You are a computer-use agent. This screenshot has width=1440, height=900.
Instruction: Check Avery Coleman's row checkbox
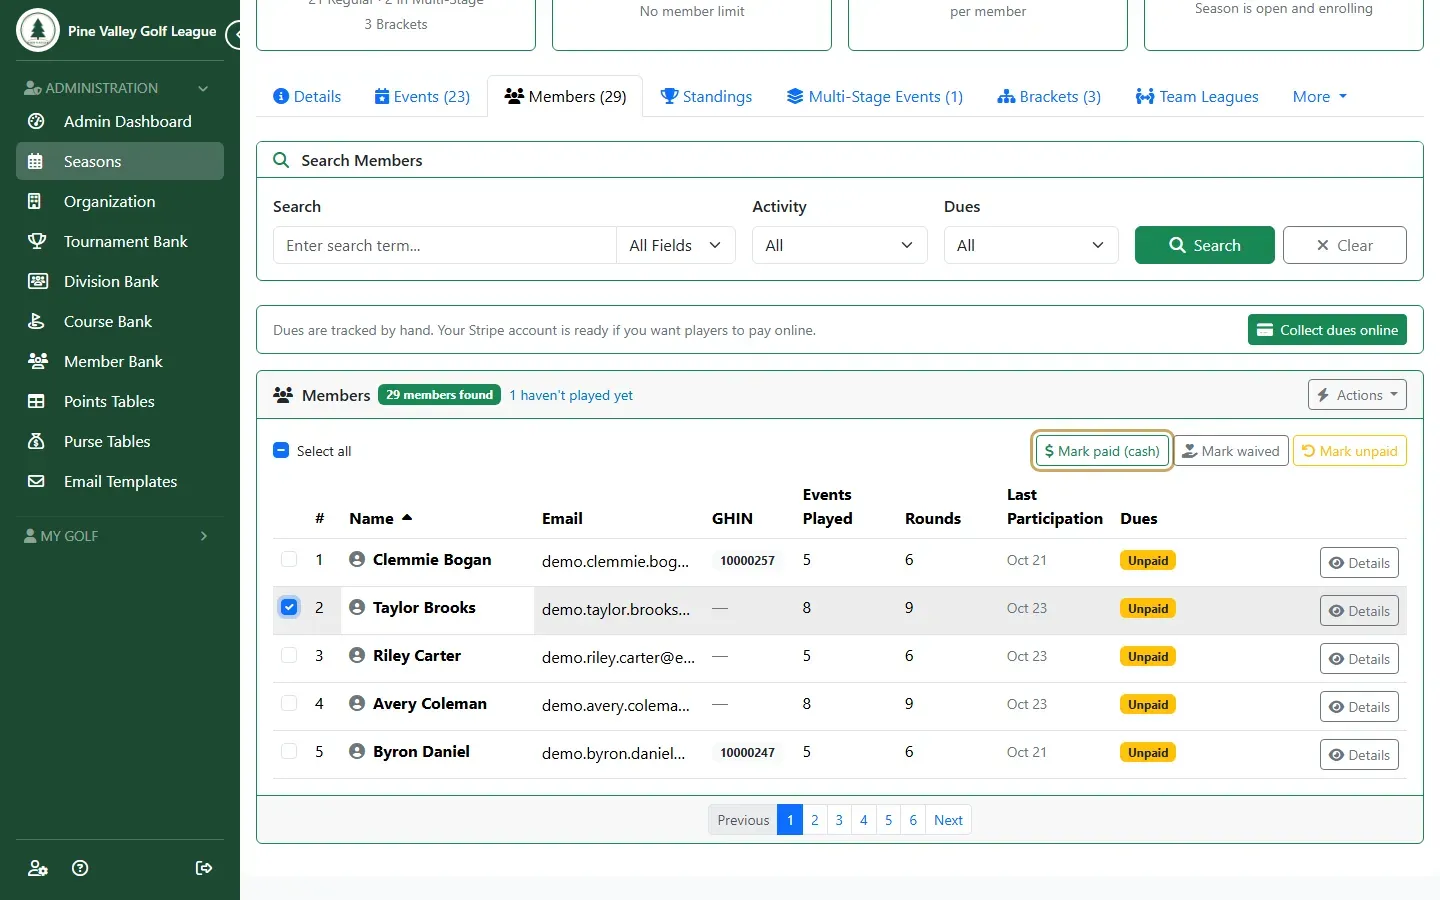289,703
